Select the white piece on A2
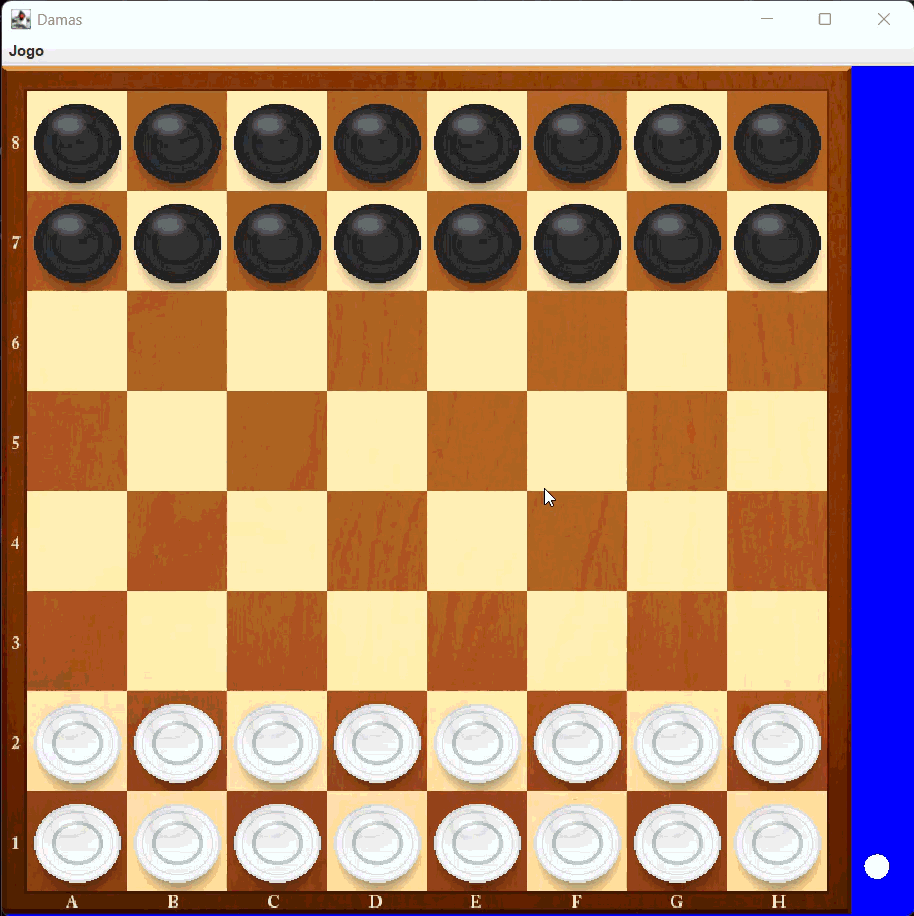The height and width of the screenshot is (916, 914). (77, 742)
